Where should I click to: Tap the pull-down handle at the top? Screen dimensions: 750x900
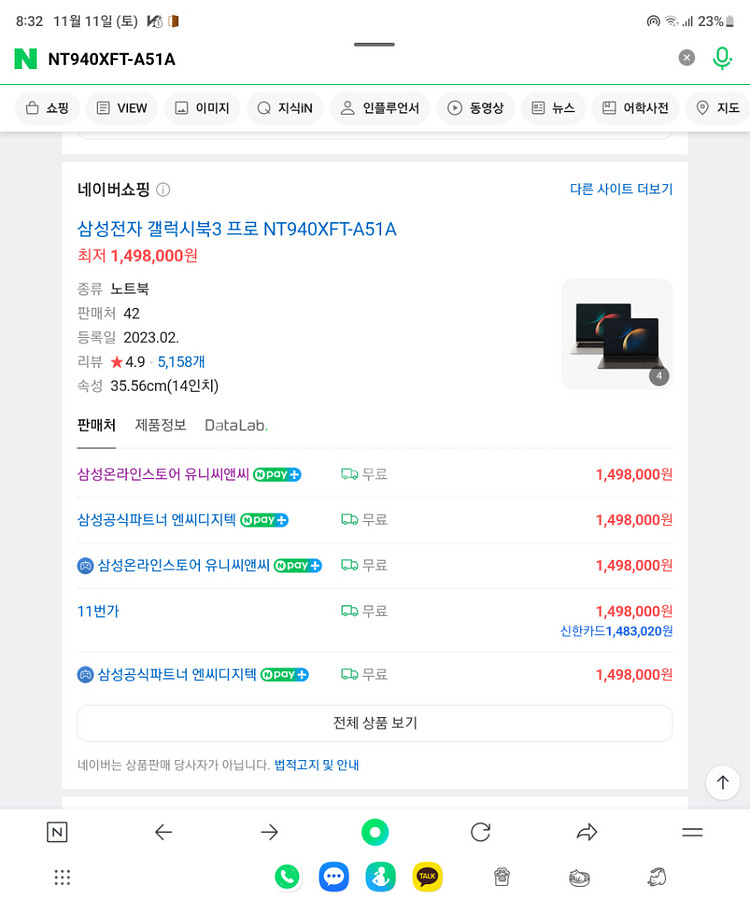pos(374,44)
